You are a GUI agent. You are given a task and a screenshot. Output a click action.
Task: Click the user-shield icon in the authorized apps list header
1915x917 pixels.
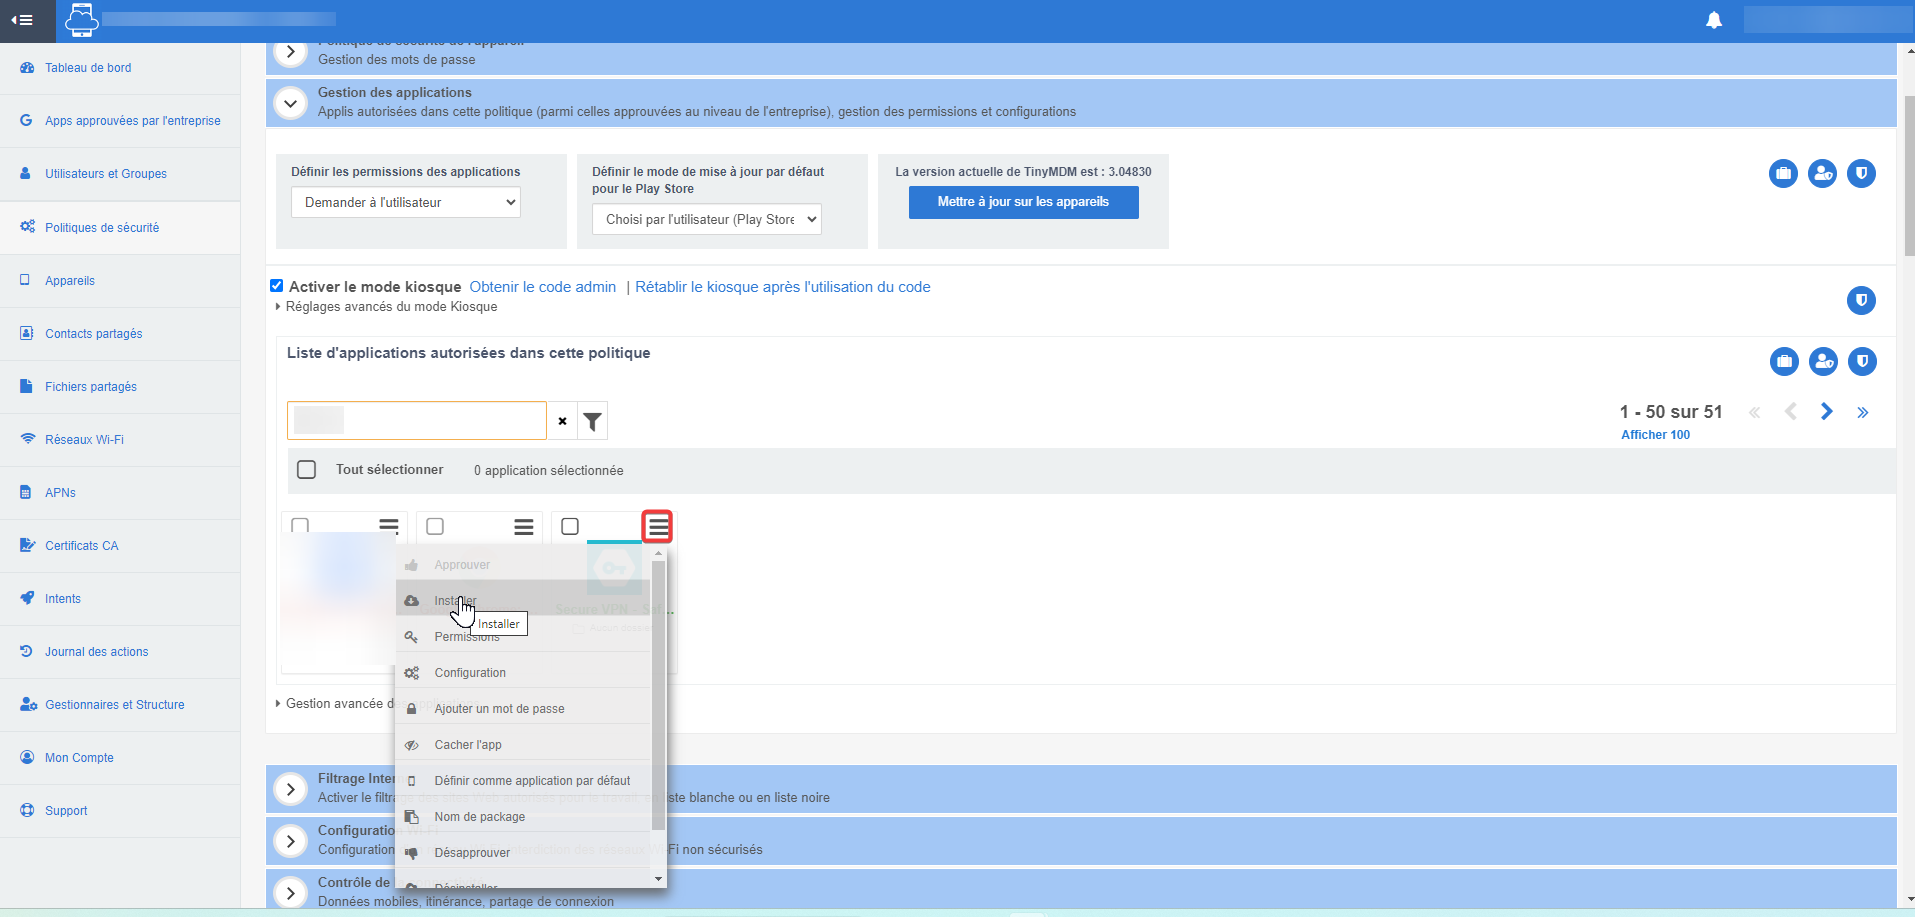pyautogui.click(x=1823, y=361)
